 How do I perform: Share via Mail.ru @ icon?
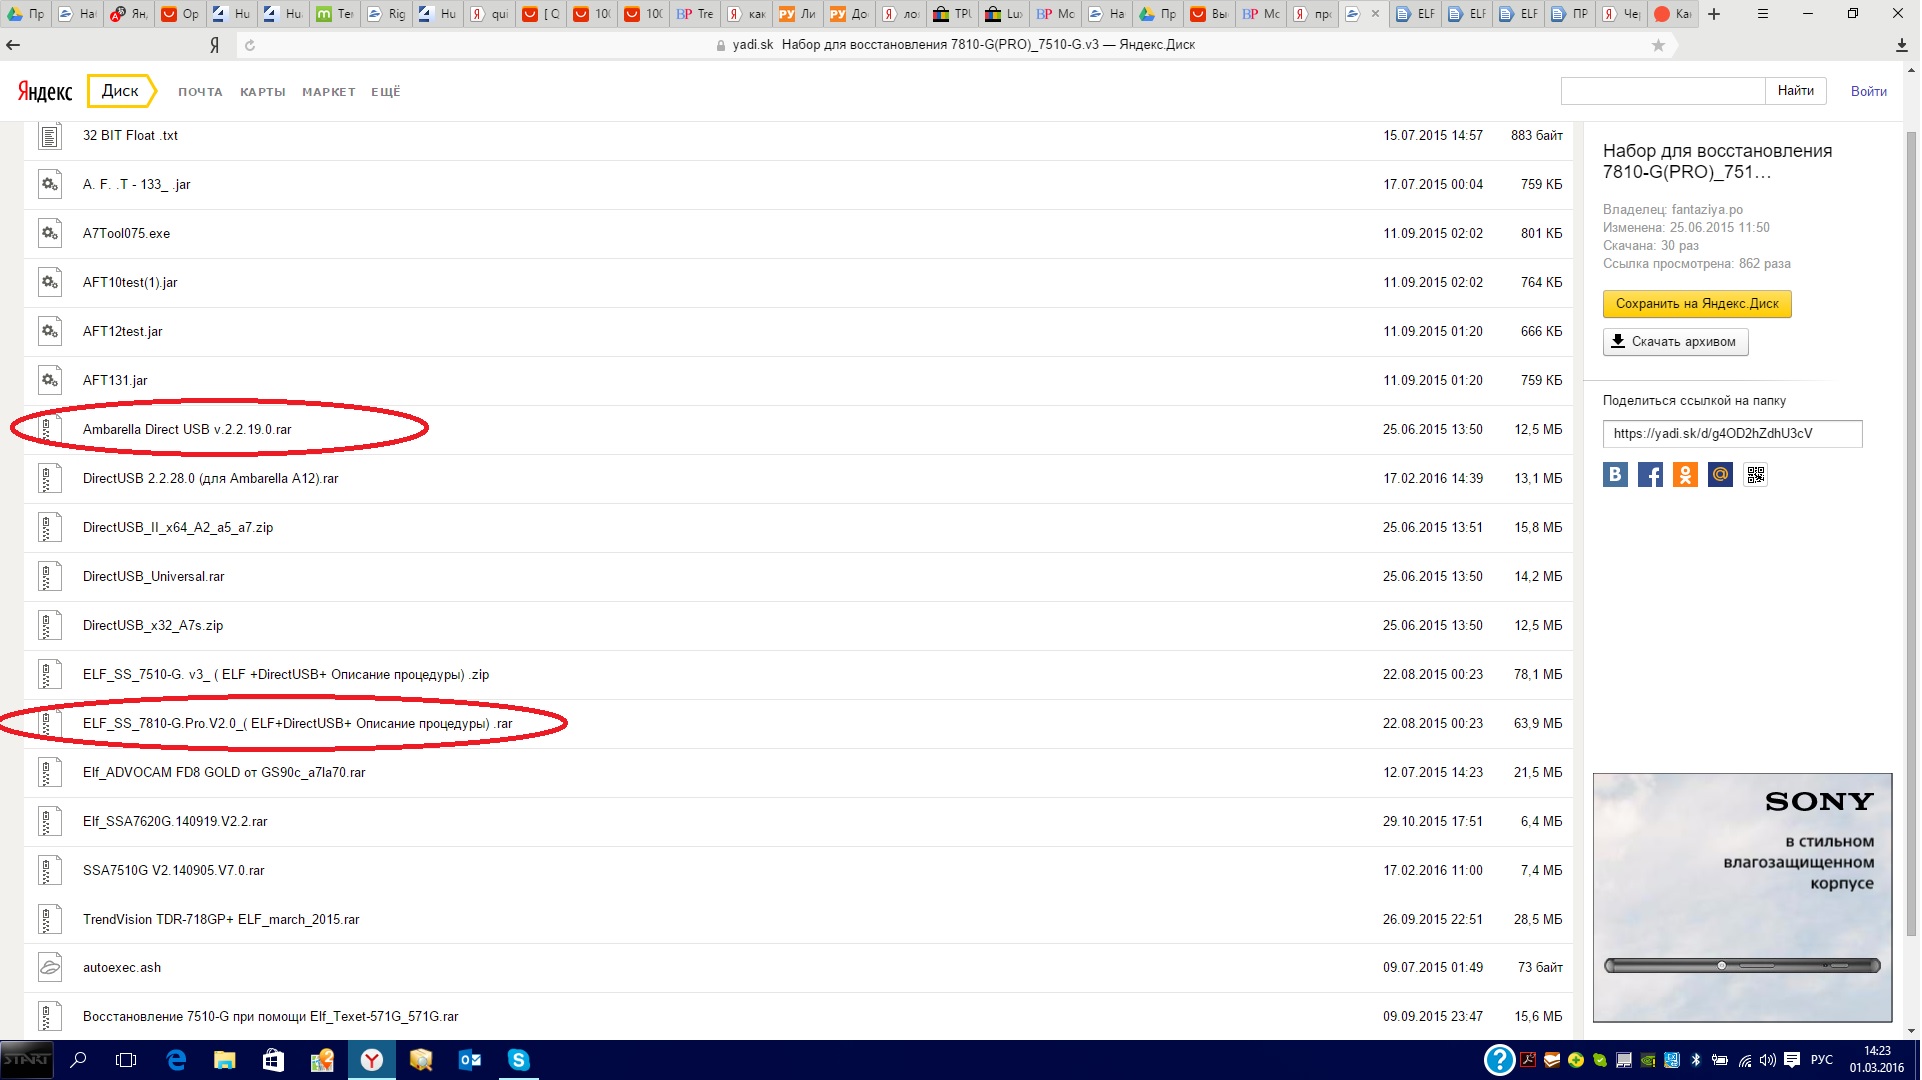[x=1720, y=475]
